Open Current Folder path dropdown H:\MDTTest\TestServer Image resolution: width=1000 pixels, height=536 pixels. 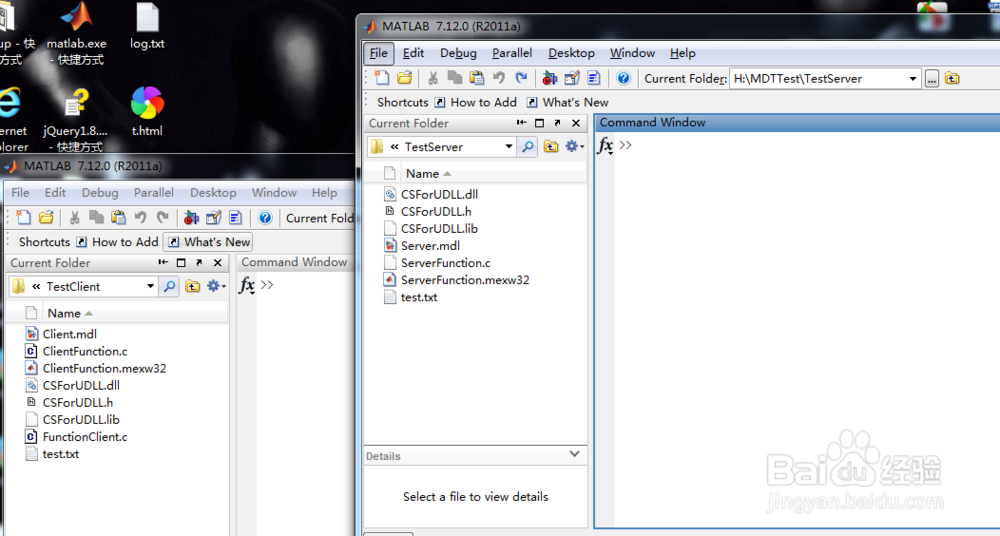coord(913,78)
